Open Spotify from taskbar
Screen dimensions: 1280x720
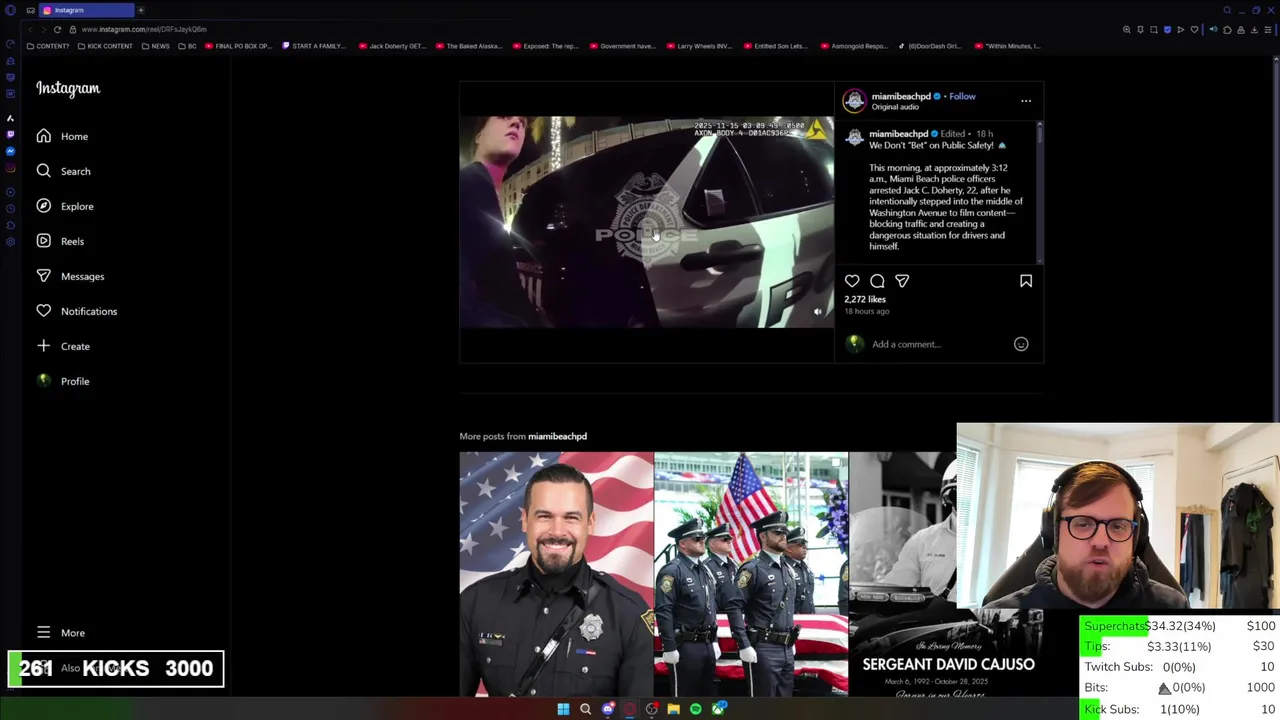696,709
